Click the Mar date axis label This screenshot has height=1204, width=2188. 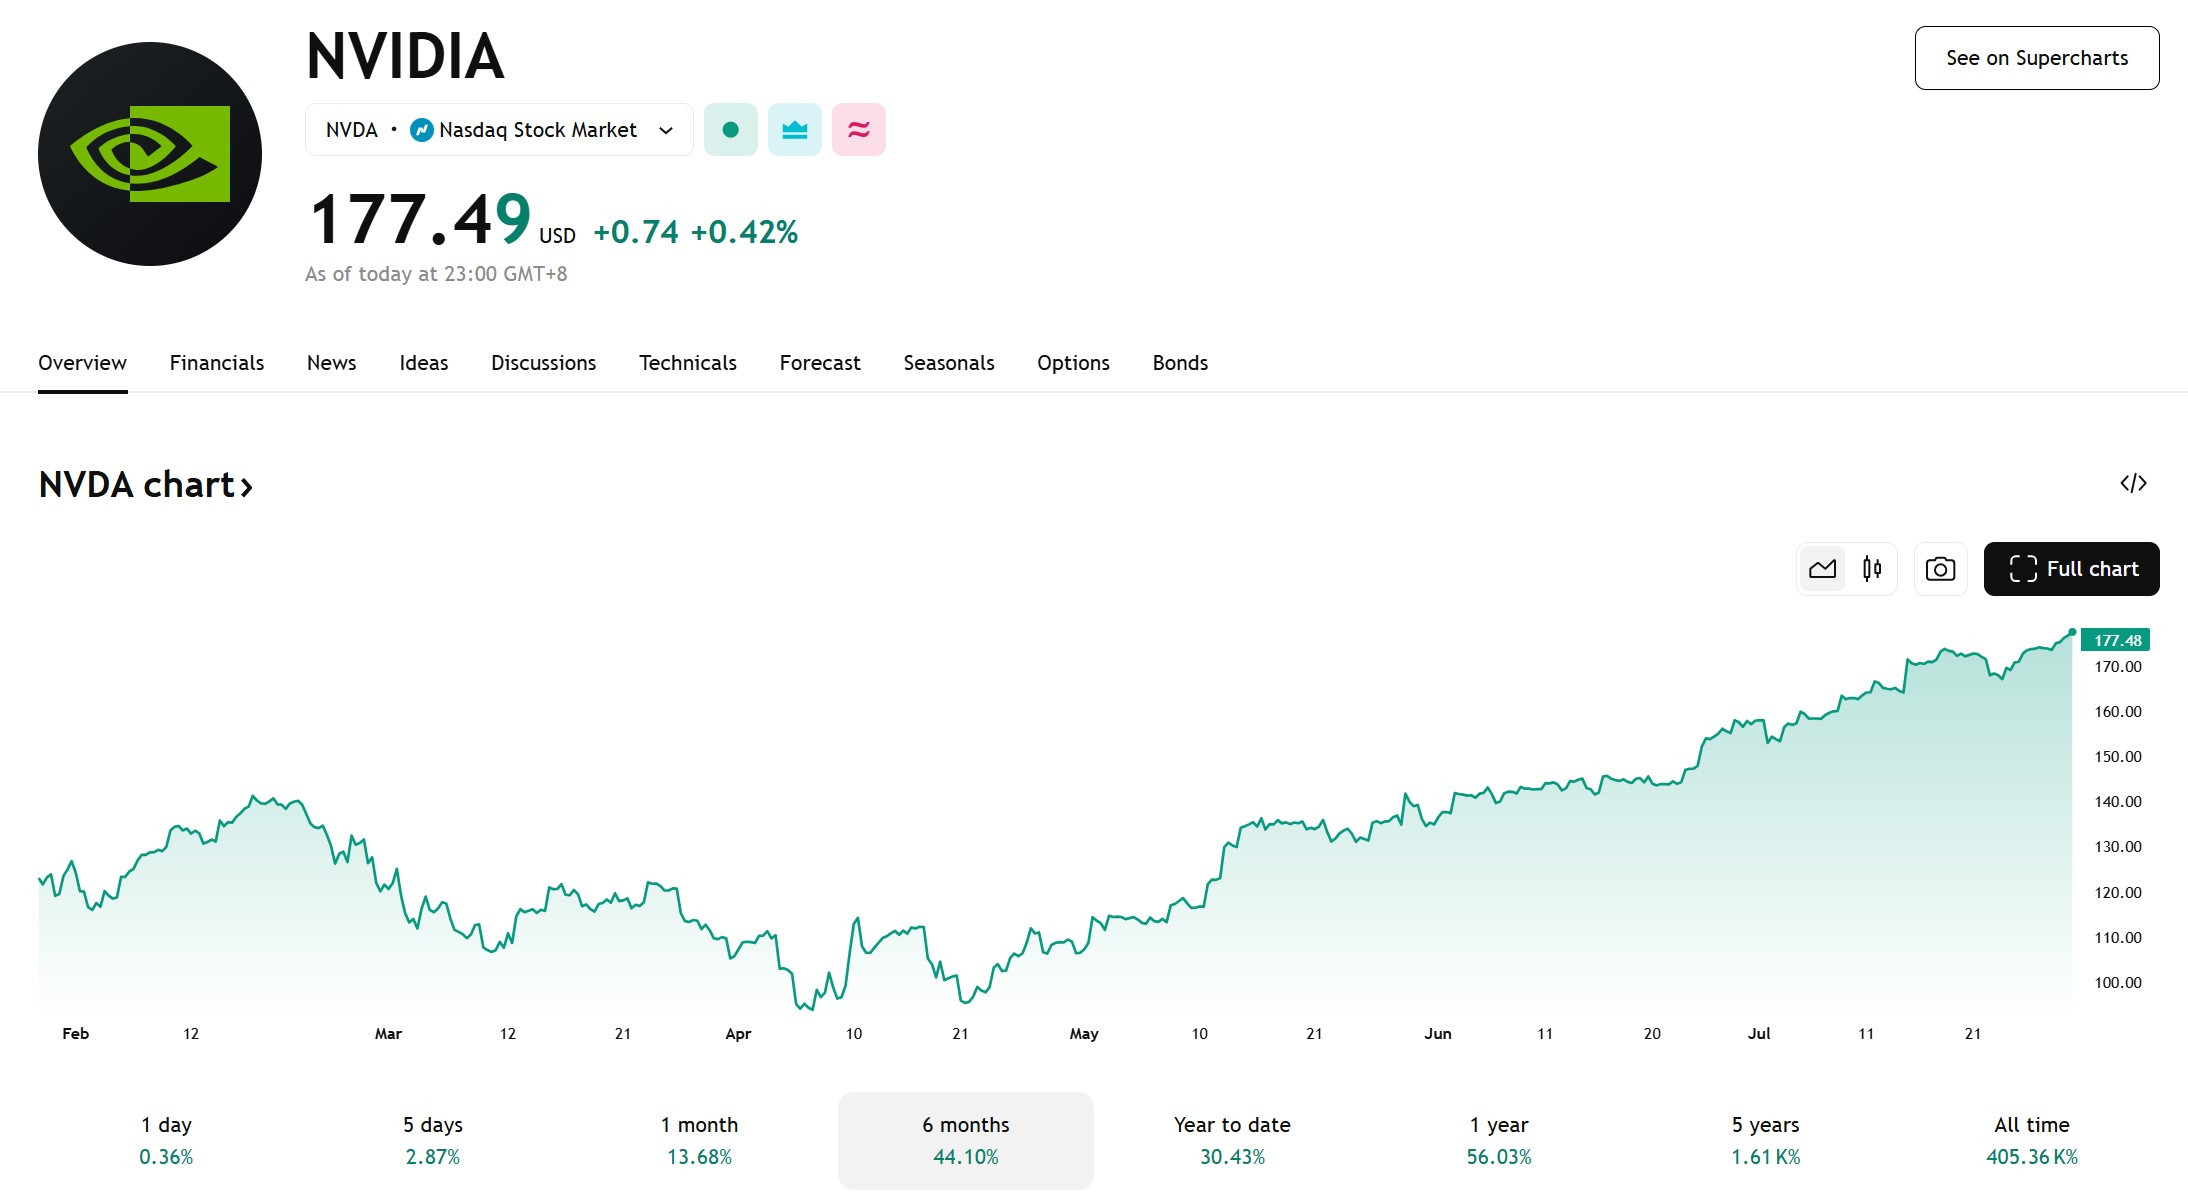pos(388,1034)
